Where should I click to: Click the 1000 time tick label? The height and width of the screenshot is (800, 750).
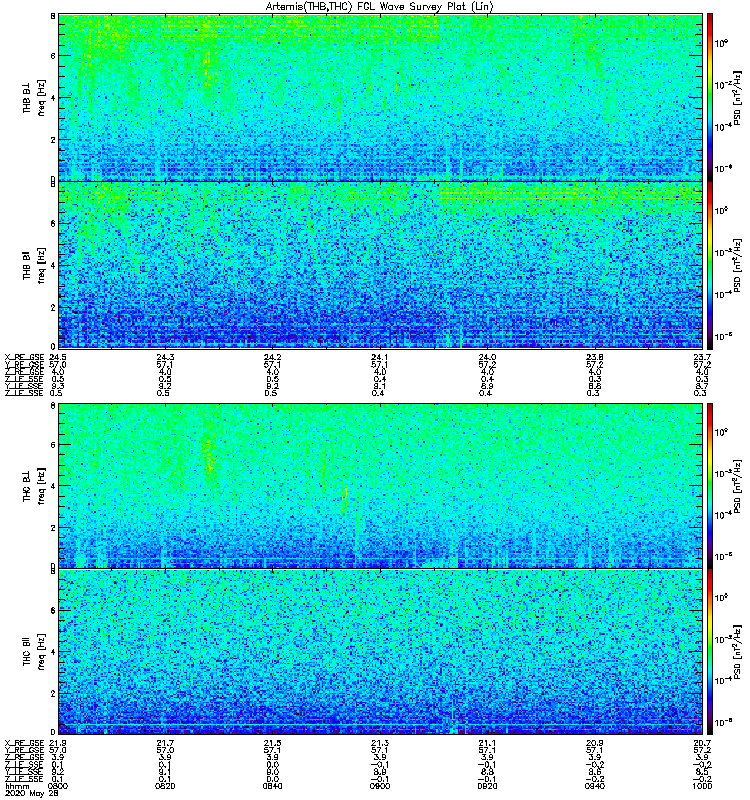[x=702, y=786]
